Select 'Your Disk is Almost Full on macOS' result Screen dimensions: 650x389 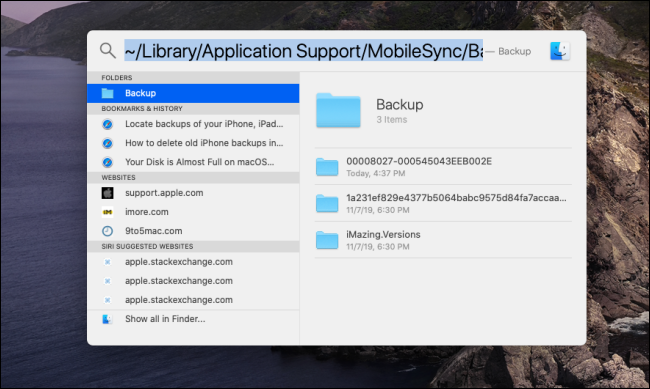(193, 162)
